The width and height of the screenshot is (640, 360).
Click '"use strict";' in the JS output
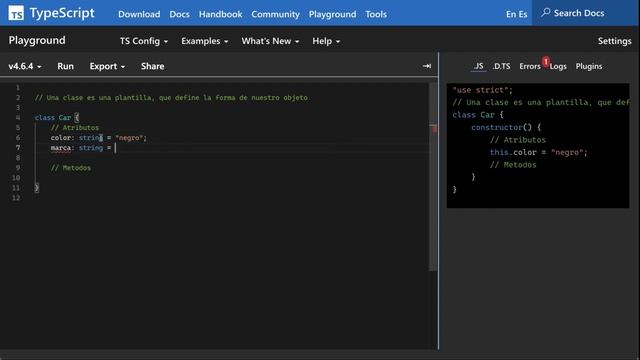click(x=482, y=90)
